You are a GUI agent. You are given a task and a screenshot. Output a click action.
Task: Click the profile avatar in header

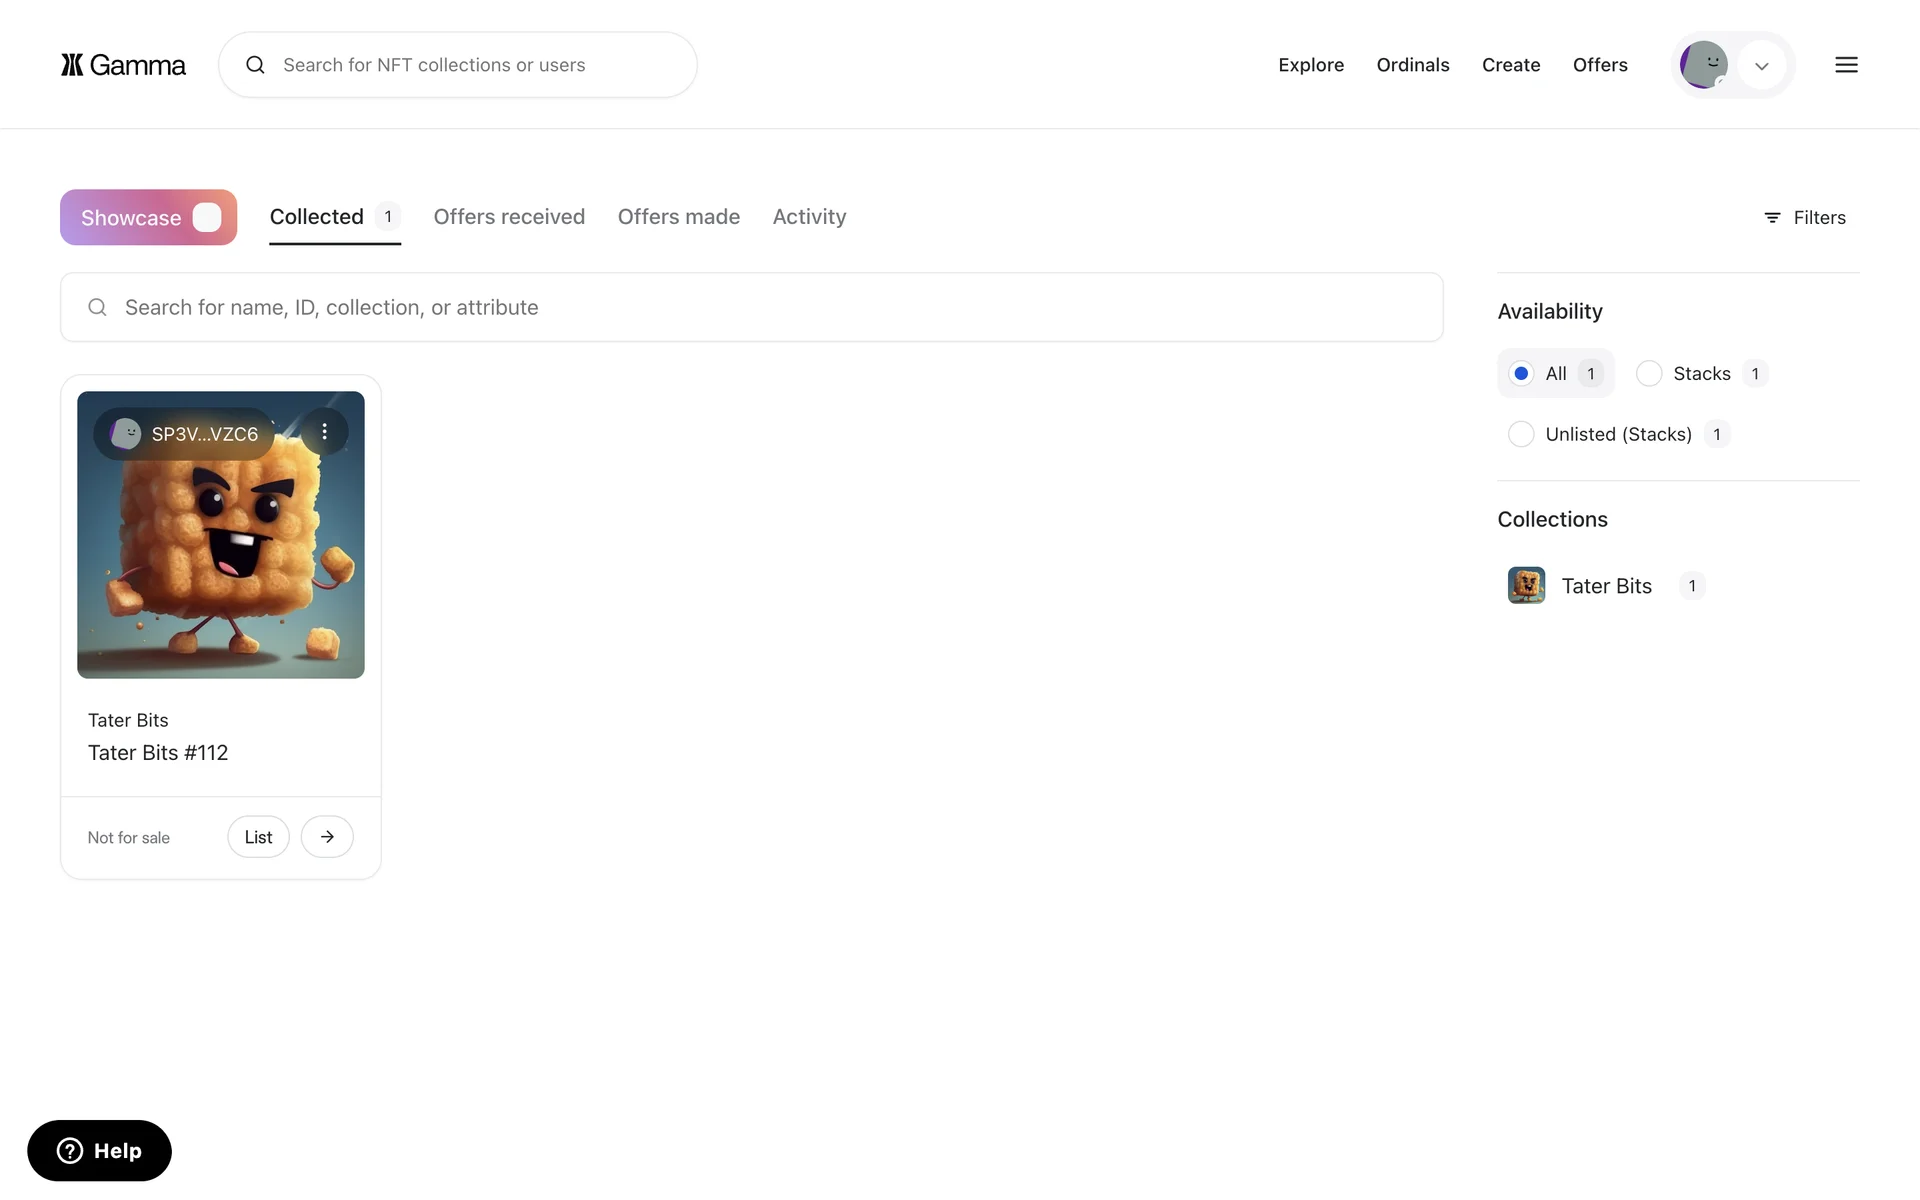1704,65
